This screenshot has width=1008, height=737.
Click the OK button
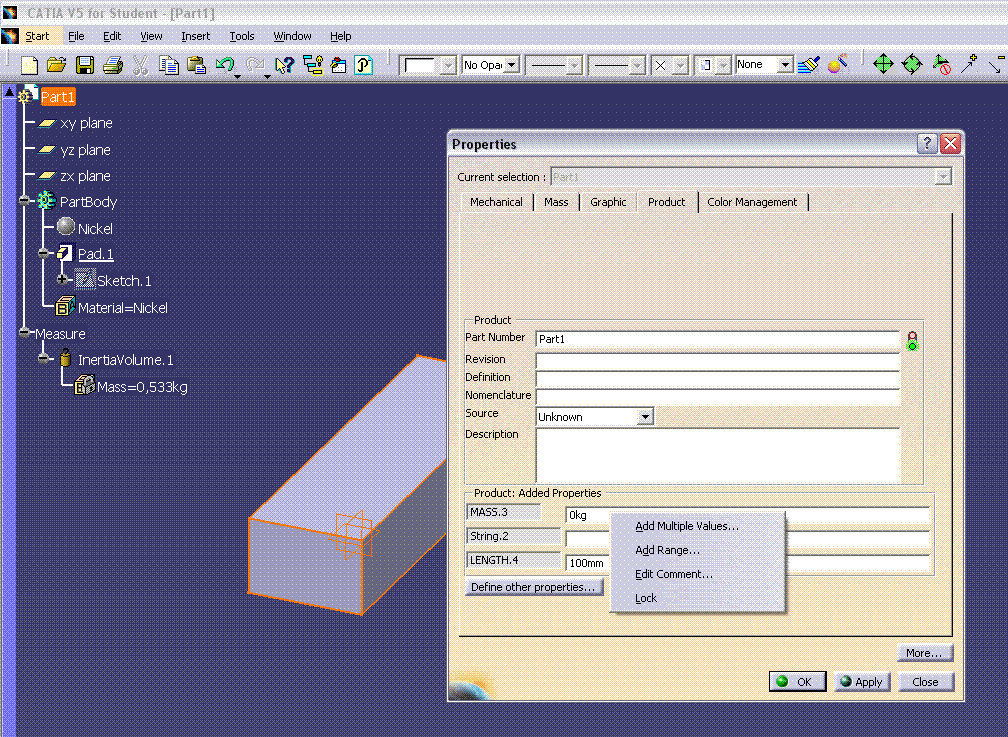pos(797,682)
